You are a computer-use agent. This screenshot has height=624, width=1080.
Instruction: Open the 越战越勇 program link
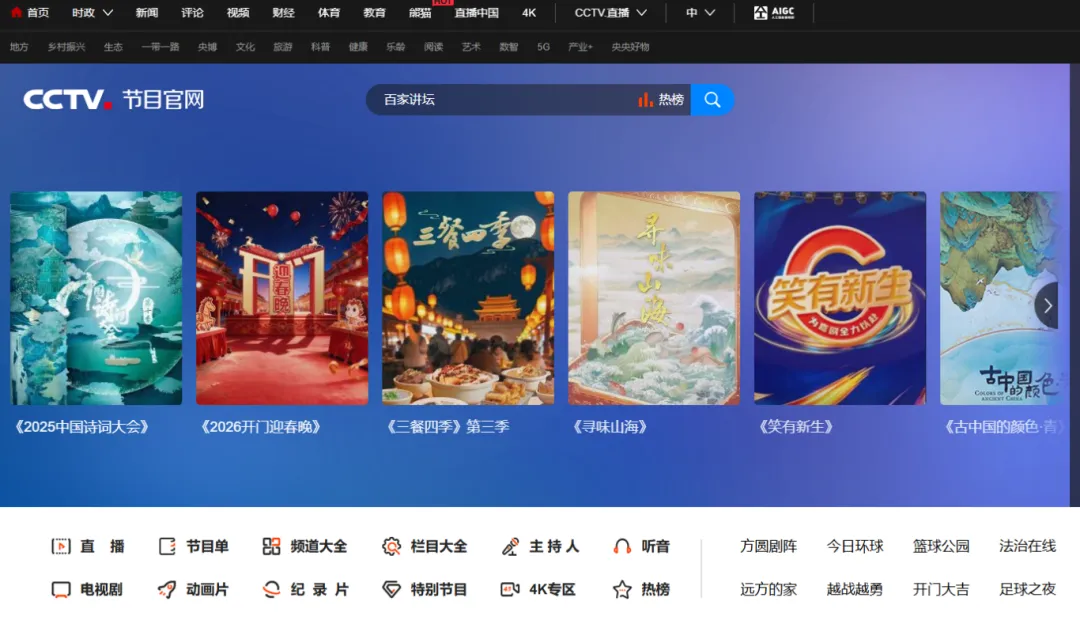[x=855, y=590]
